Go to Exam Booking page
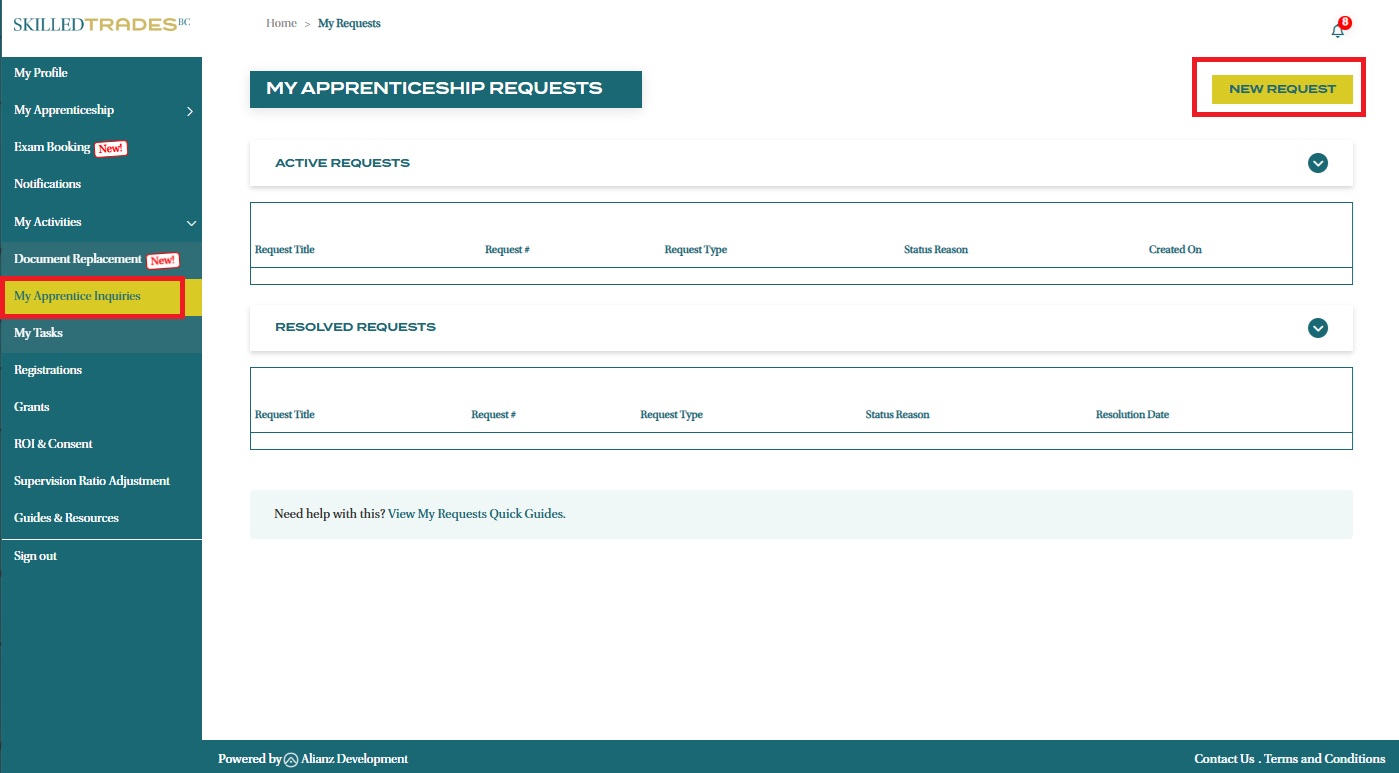 (52, 147)
